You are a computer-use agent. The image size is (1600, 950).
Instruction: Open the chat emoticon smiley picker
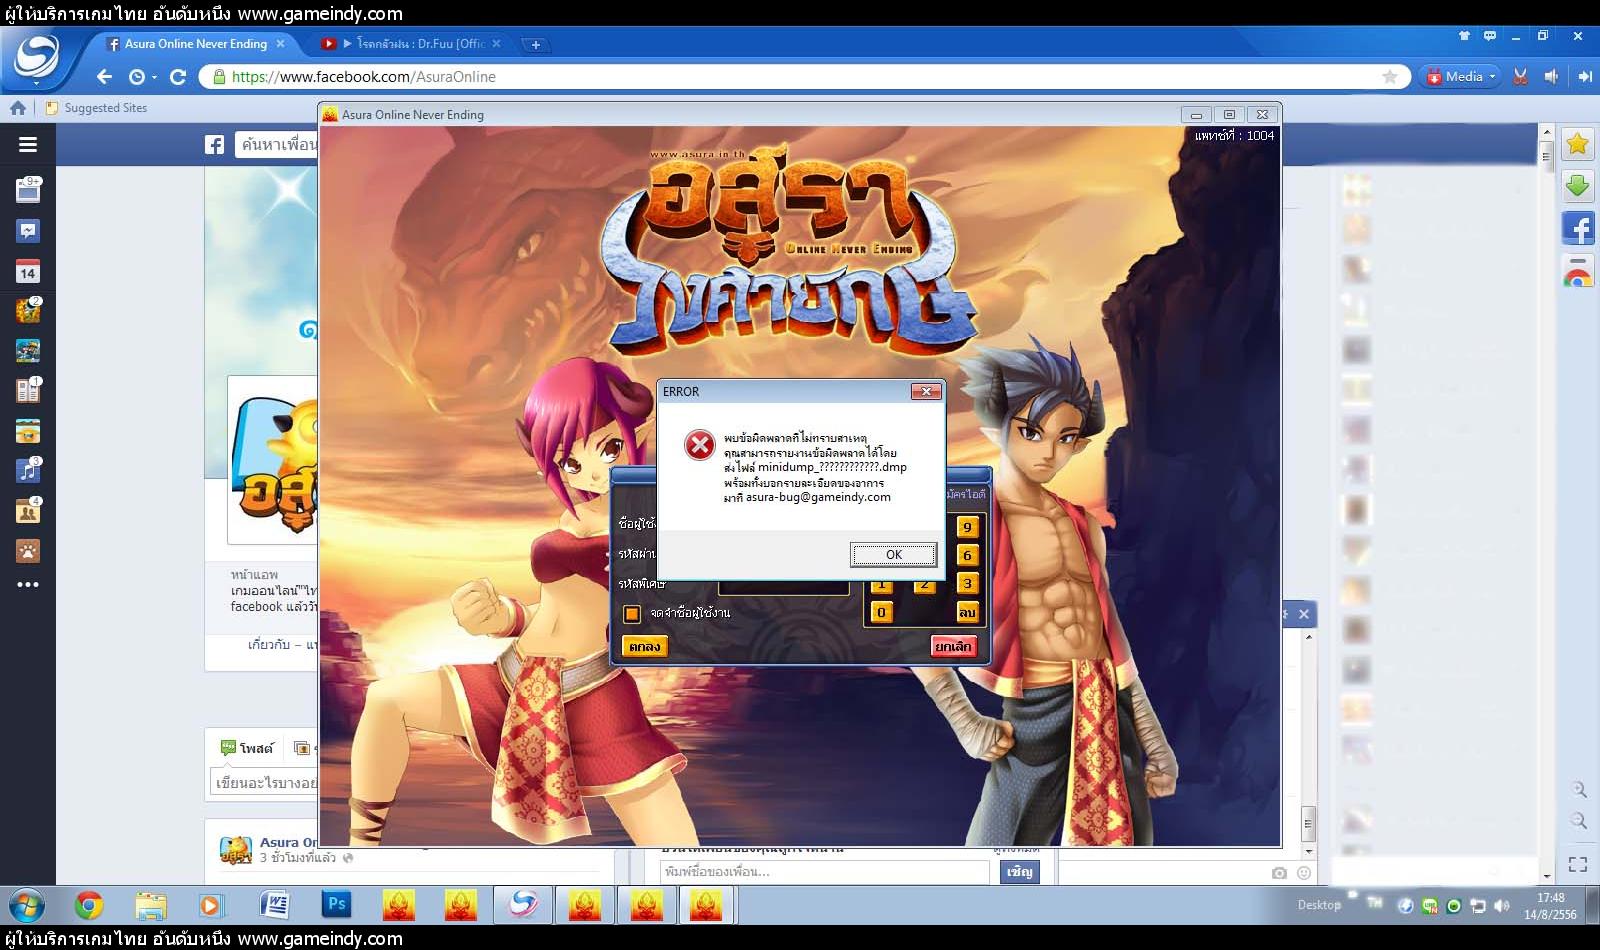point(1304,873)
